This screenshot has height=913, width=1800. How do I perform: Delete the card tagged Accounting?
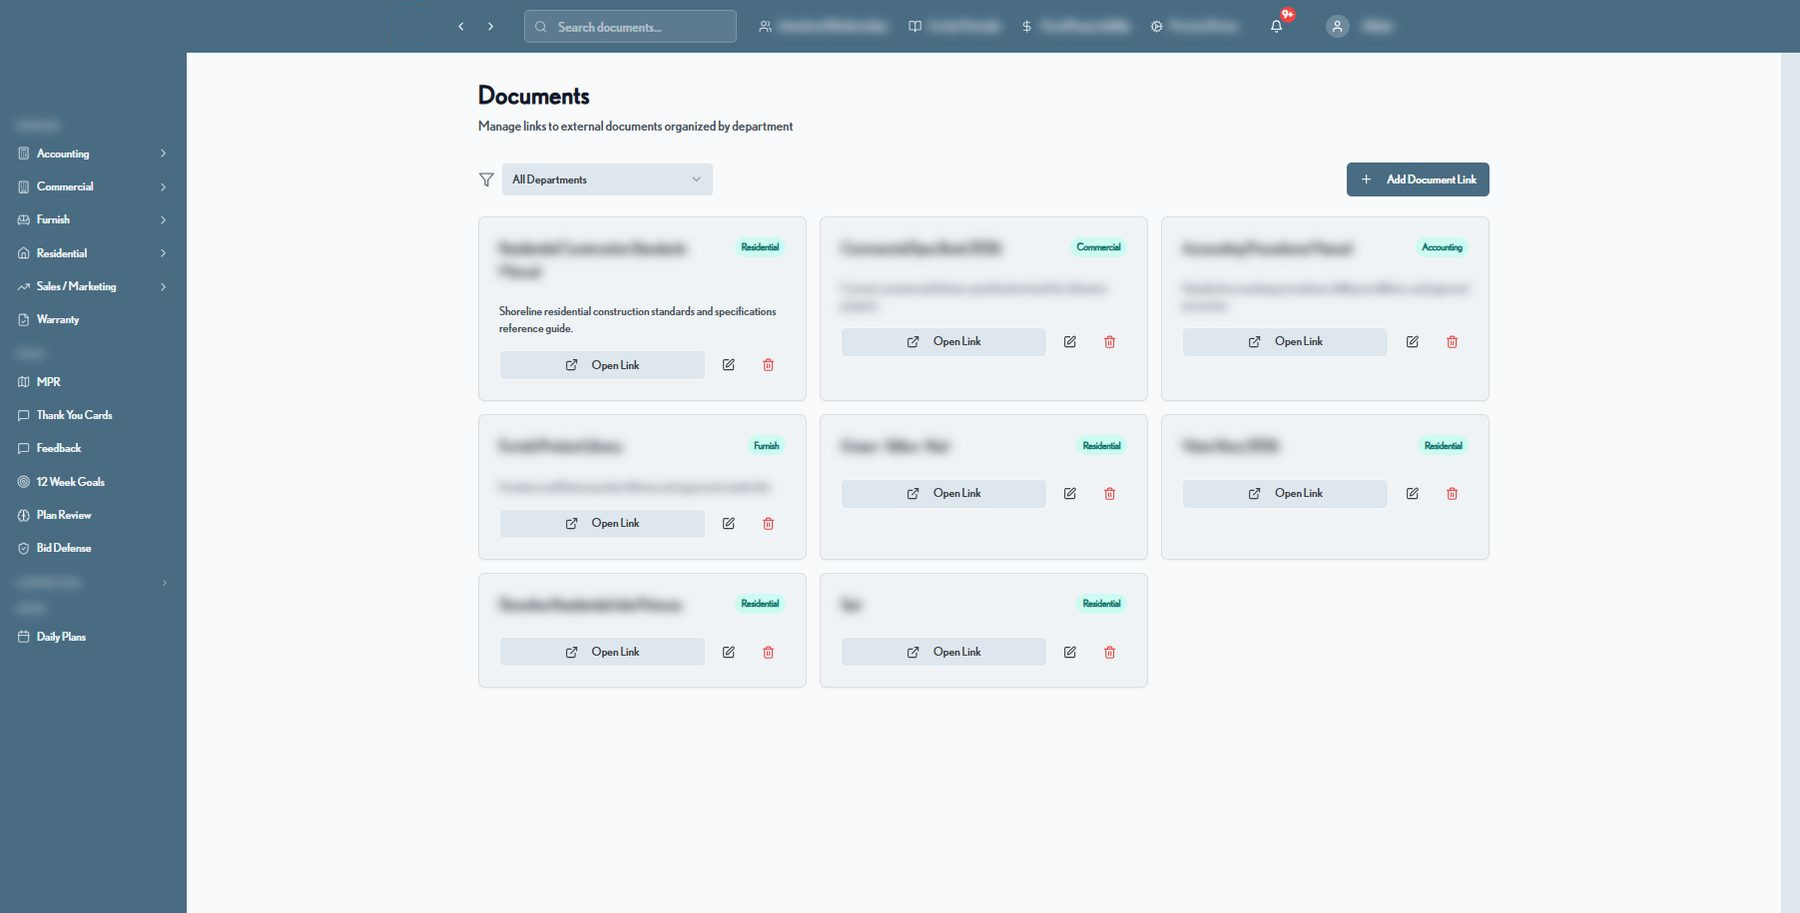coord(1452,342)
